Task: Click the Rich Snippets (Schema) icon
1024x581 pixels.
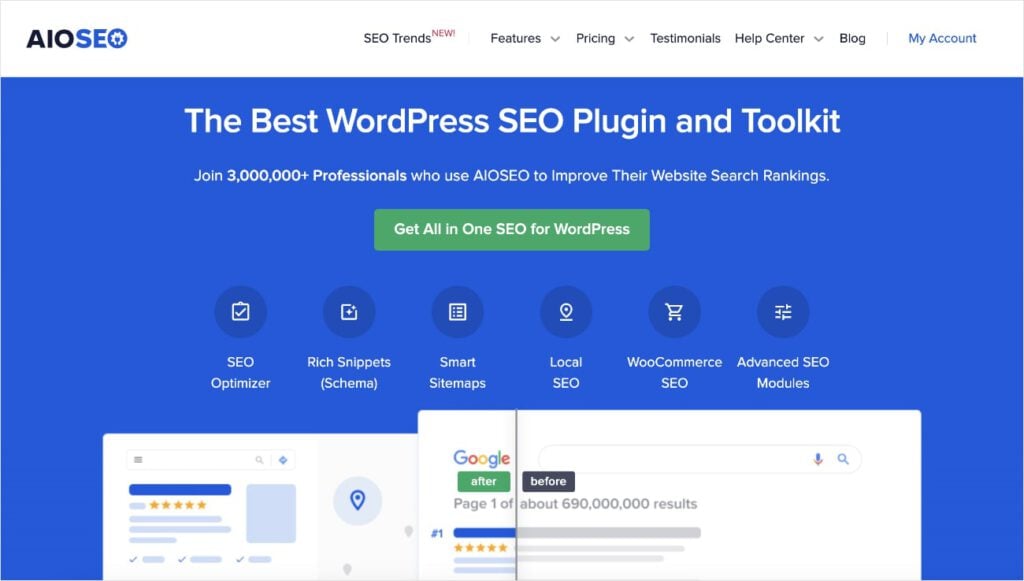Action: pos(349,311)
